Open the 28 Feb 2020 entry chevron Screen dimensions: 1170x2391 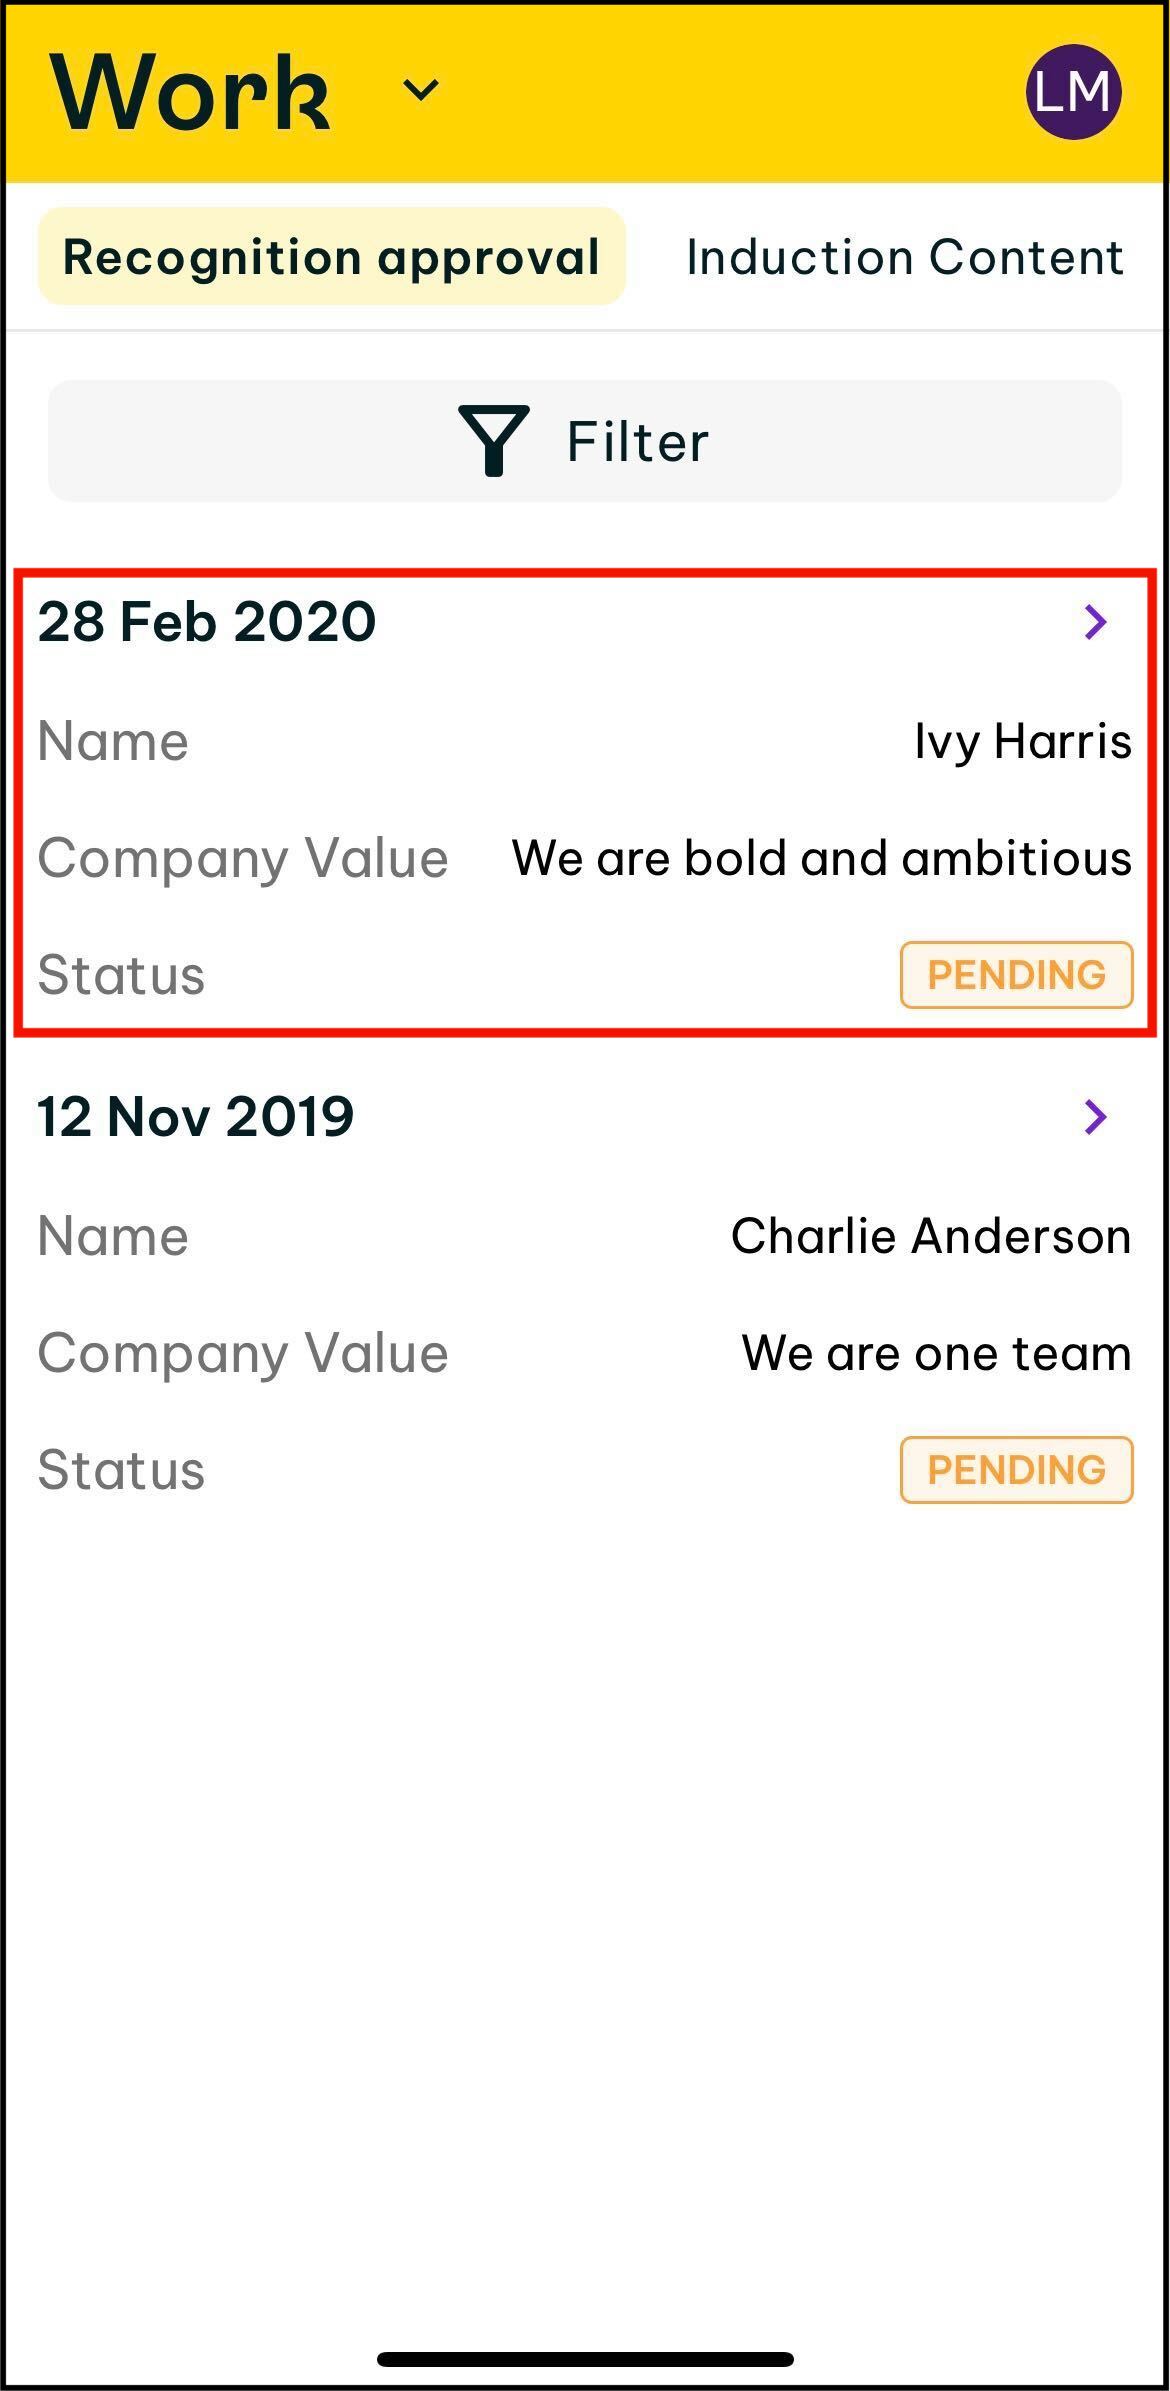click(1096, 622)
